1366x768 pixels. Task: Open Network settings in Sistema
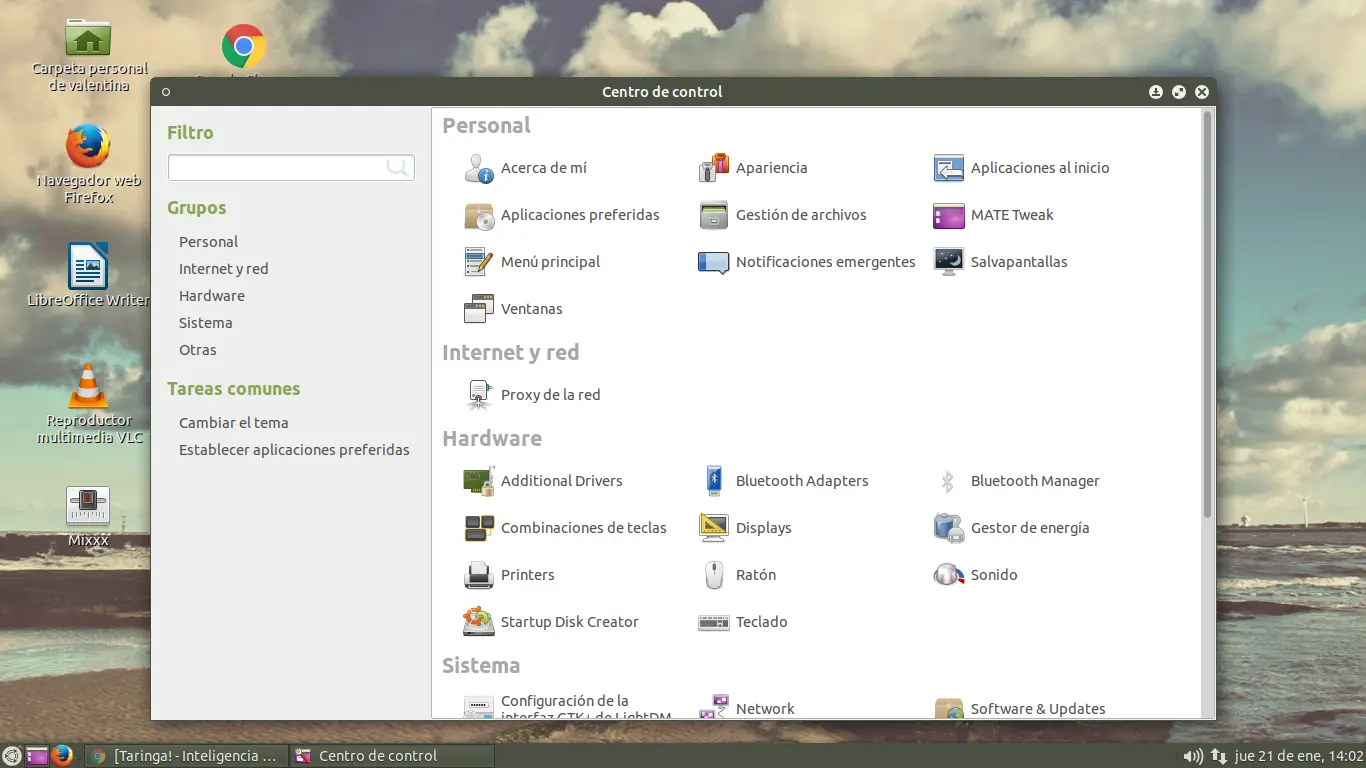[x=747, y=709]
